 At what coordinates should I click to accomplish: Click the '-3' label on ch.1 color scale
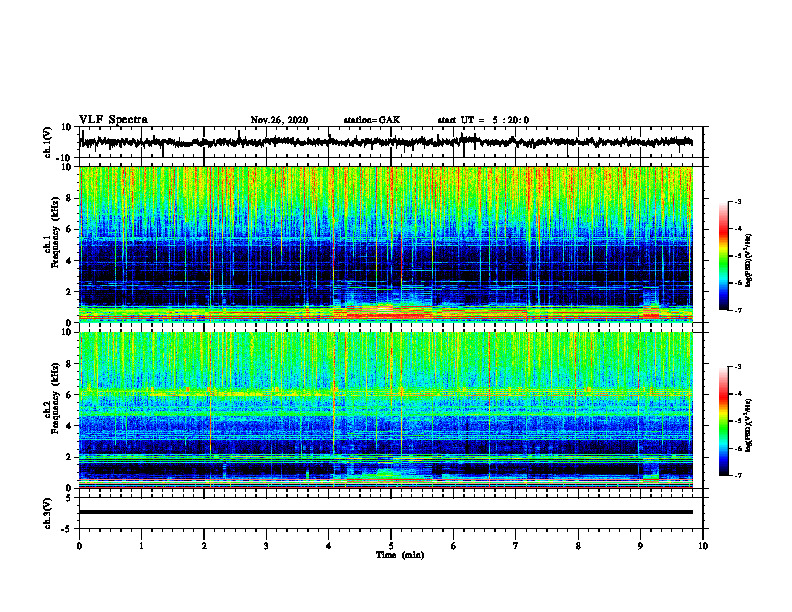[737, 201]
